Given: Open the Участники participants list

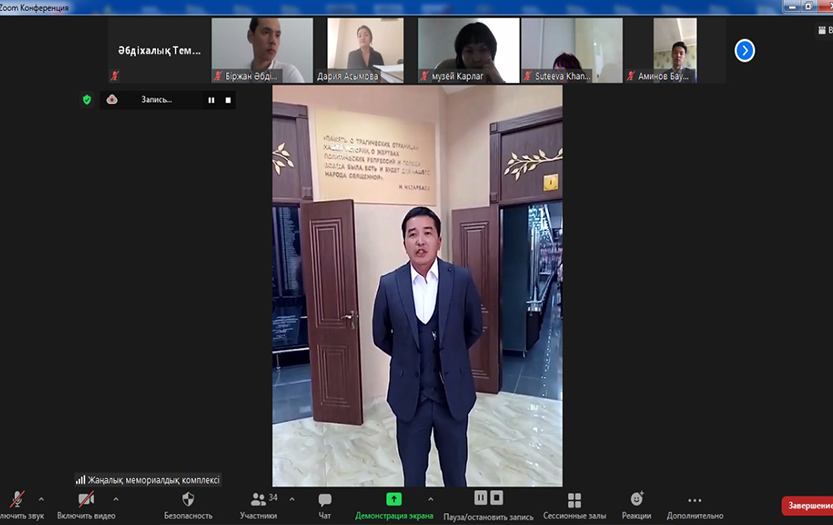Looking at the screenshot, I should pyautogui.click(x=259, y=500).
